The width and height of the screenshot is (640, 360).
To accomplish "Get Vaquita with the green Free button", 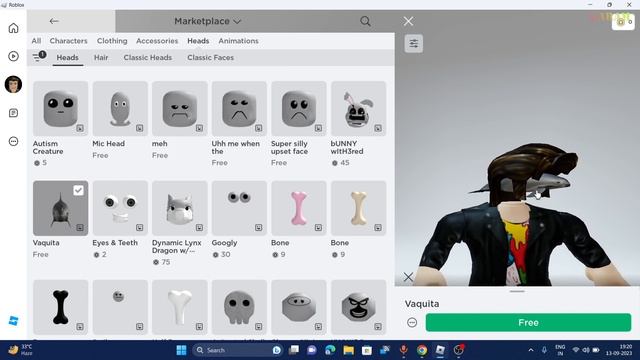I will [x=528, y=322].
